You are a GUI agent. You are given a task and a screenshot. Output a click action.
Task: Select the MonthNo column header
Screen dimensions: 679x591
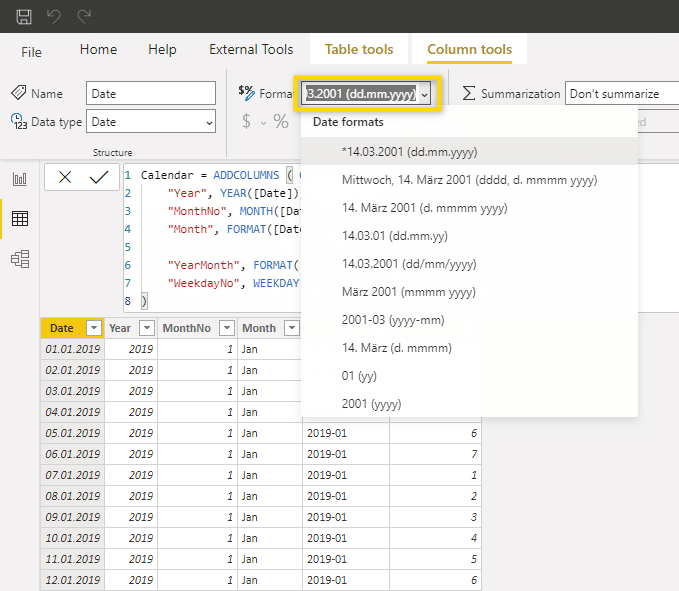click(x=185, y=328)
